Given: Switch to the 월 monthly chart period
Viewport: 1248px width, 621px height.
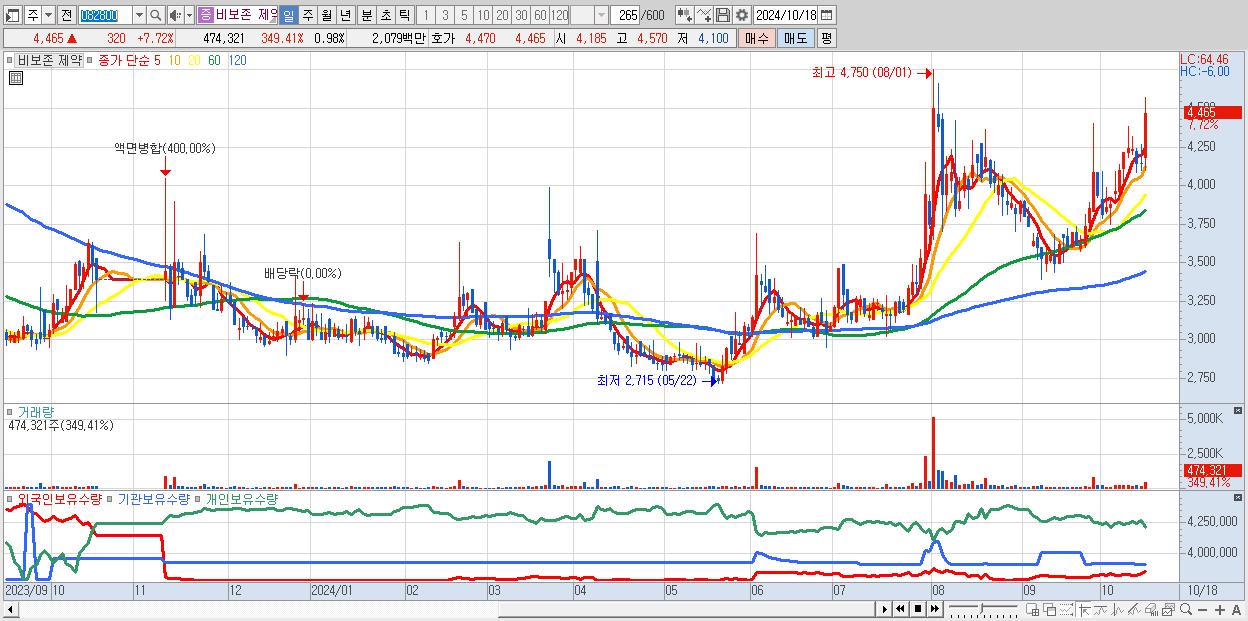Looking at the screenshot, I should [326, 15].
